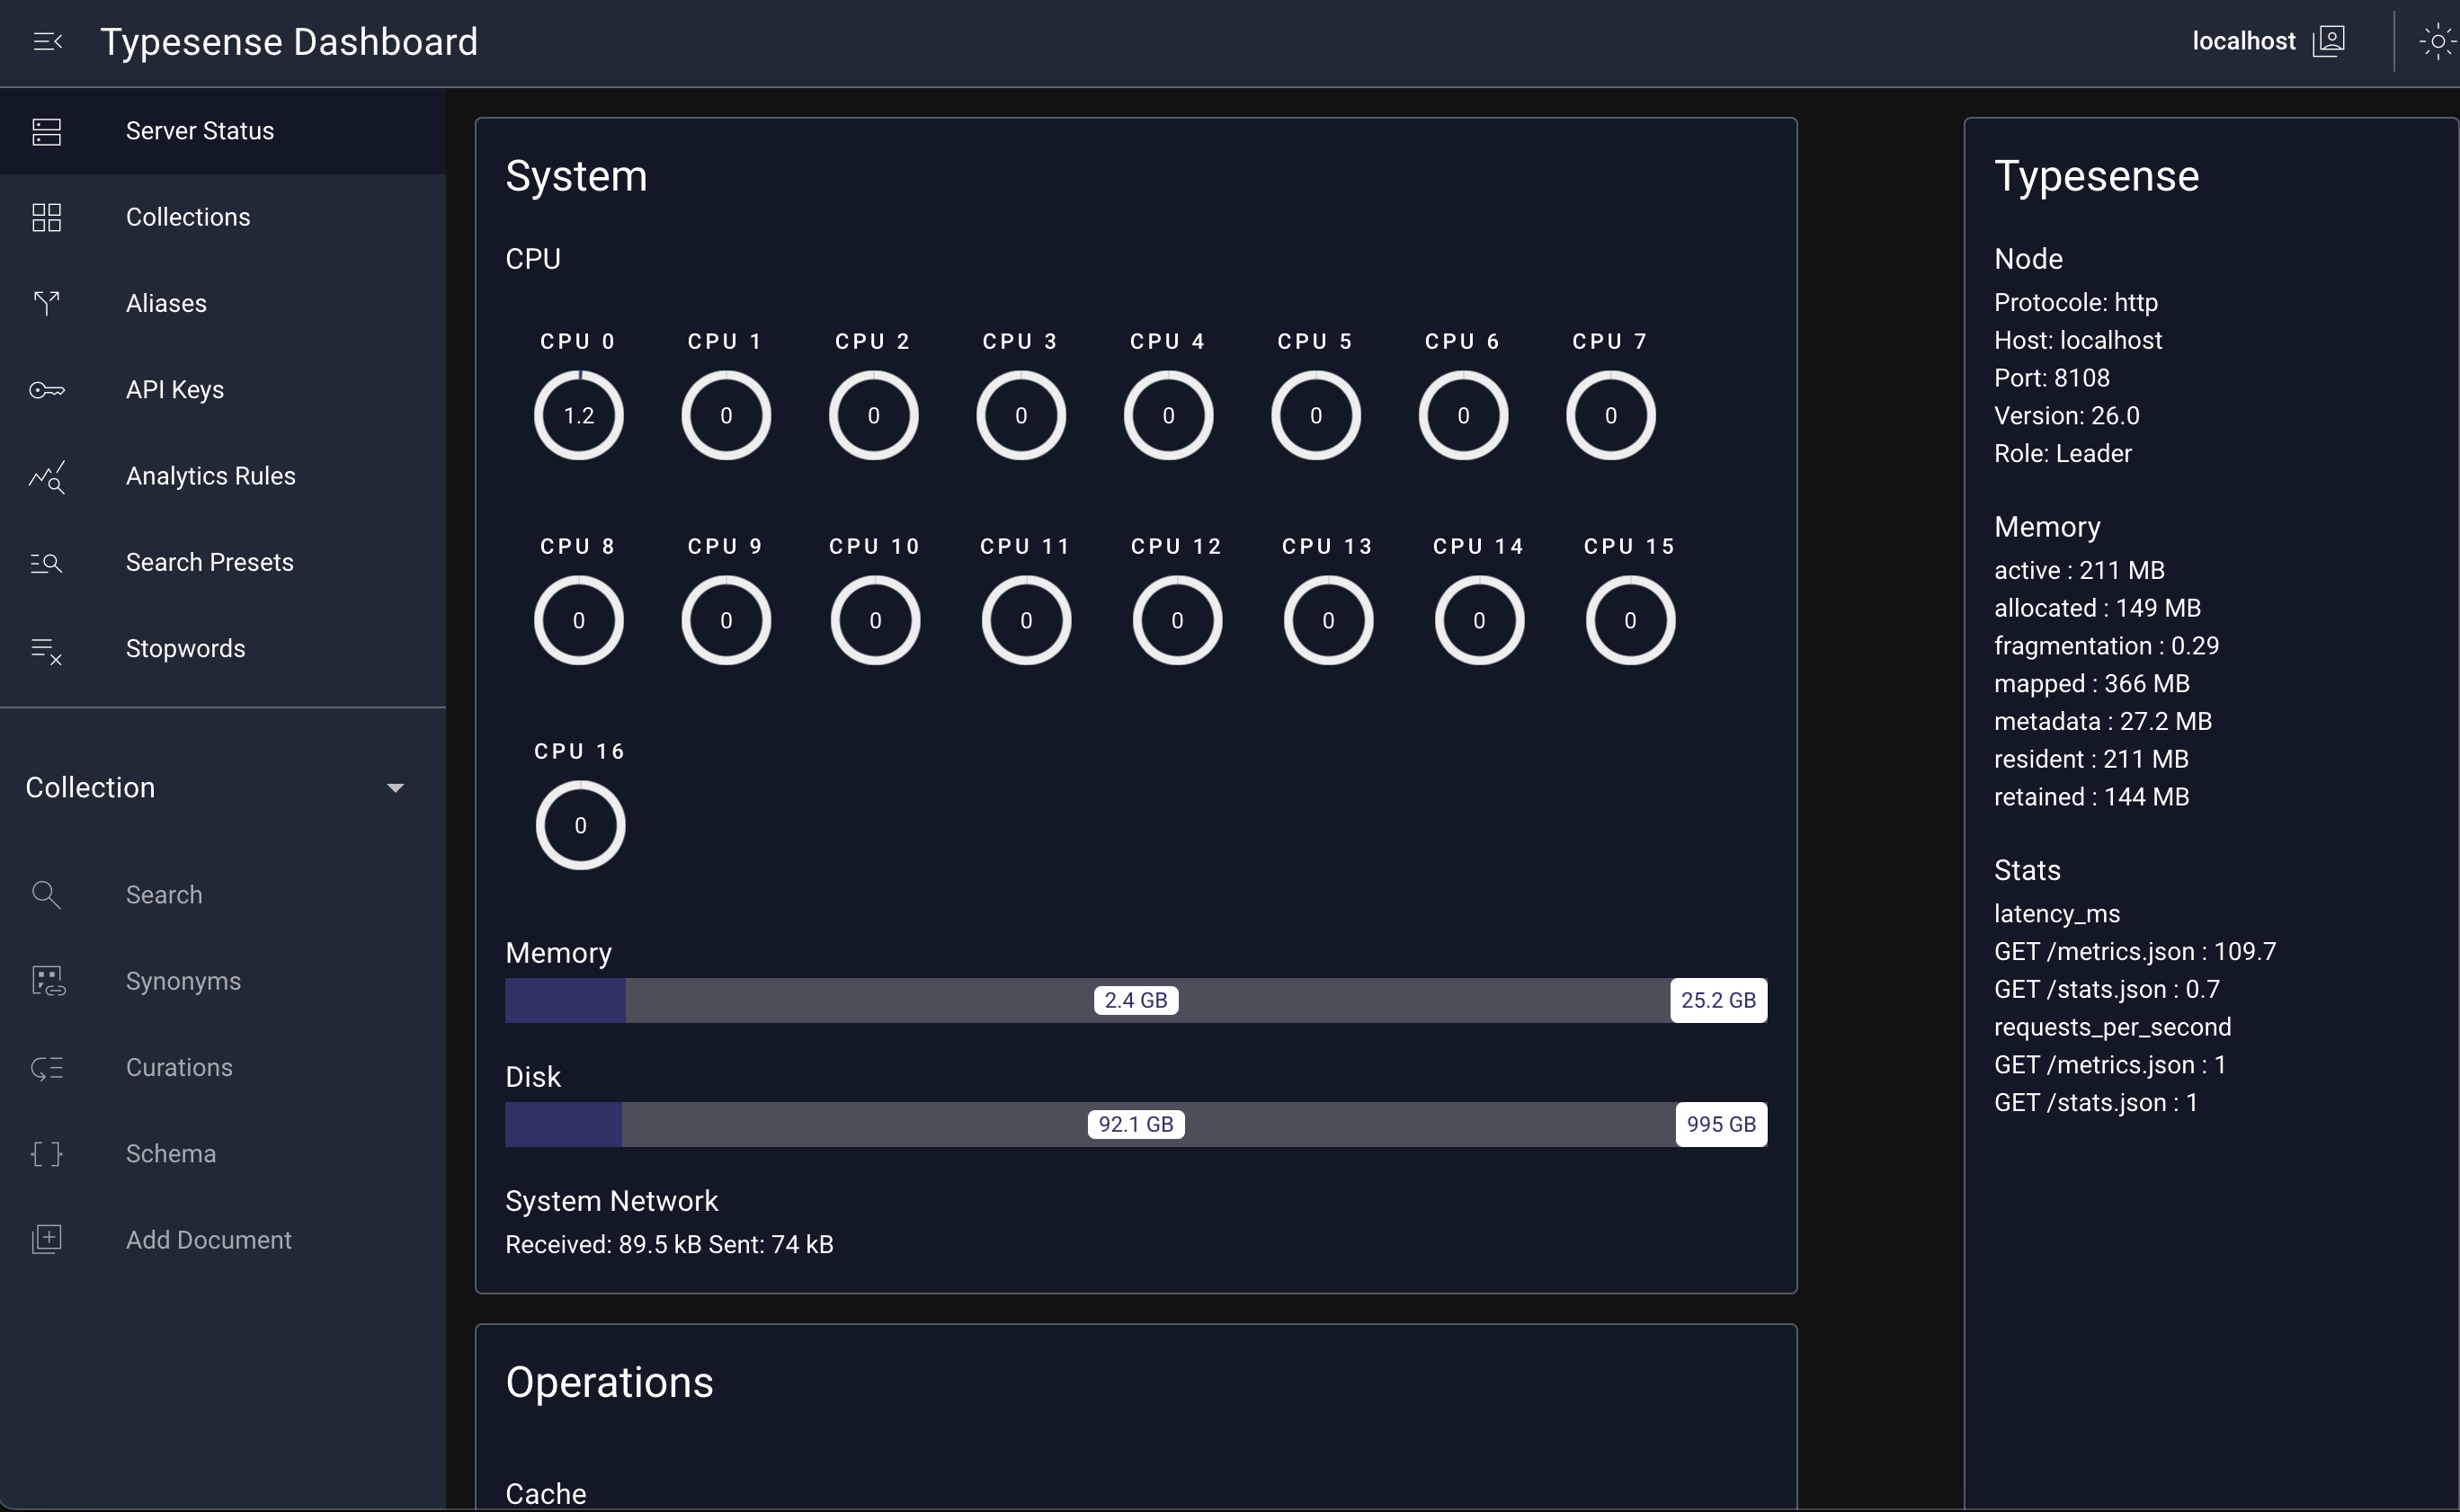This screenshot has width=2460, height=1512.
Task: Click the CPU 8 circular gauge
Action: [x=579, y=620]
